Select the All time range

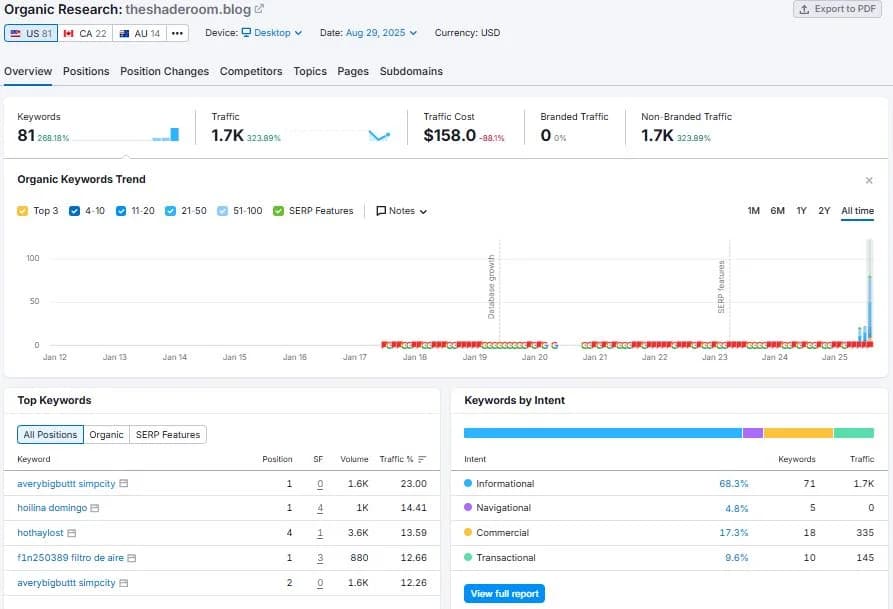click(857, 211)
